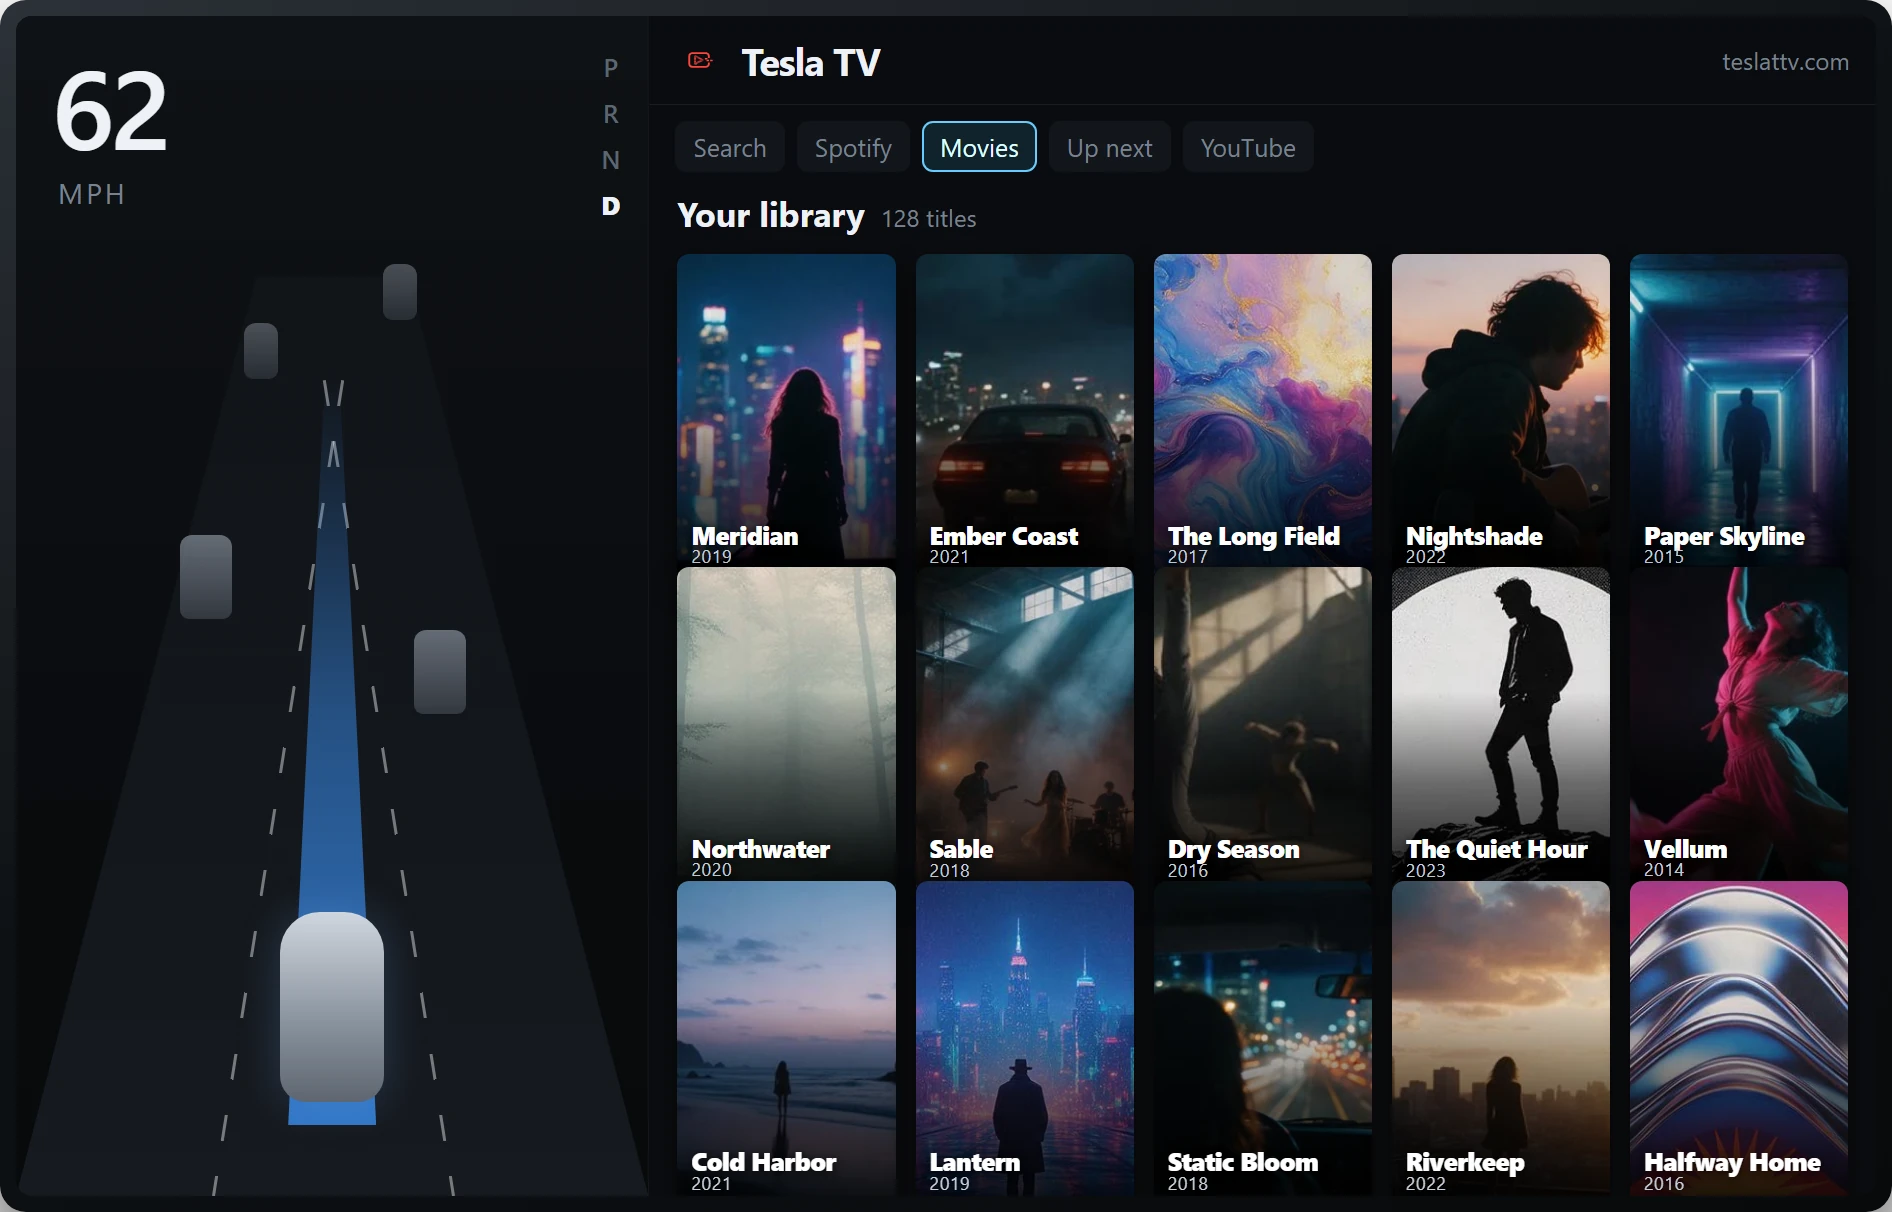Click the "Tesla TV" title text

(x=811, y=63)
